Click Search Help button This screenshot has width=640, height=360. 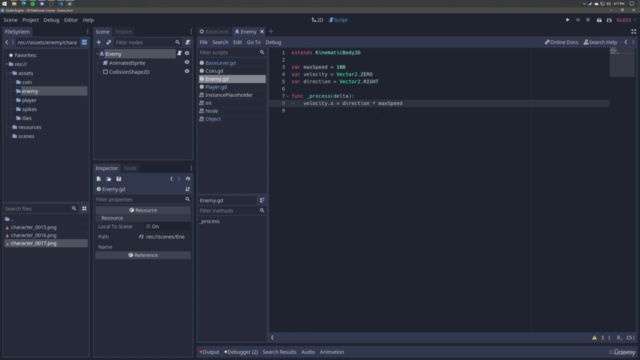(x=600, y=42)
